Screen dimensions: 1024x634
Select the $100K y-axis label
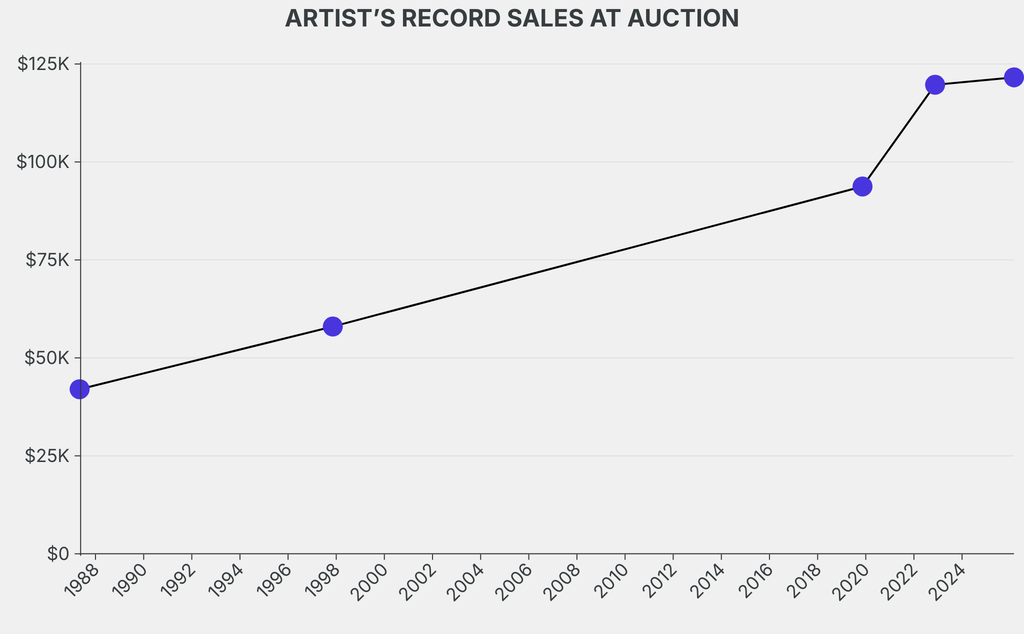click(x=43, y=162)
